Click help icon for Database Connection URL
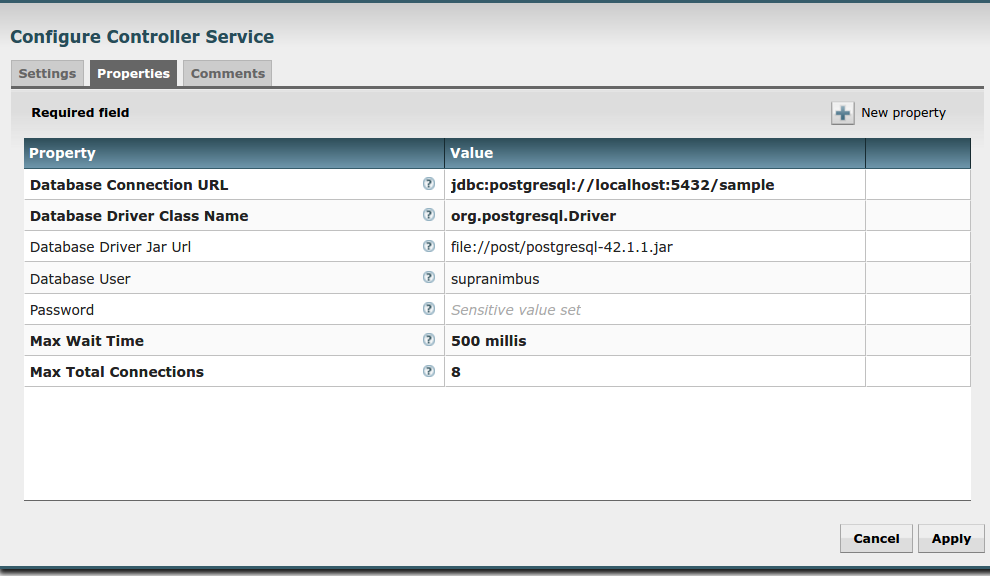The height and width of the screenshot is (576, 990). (429, 184)
